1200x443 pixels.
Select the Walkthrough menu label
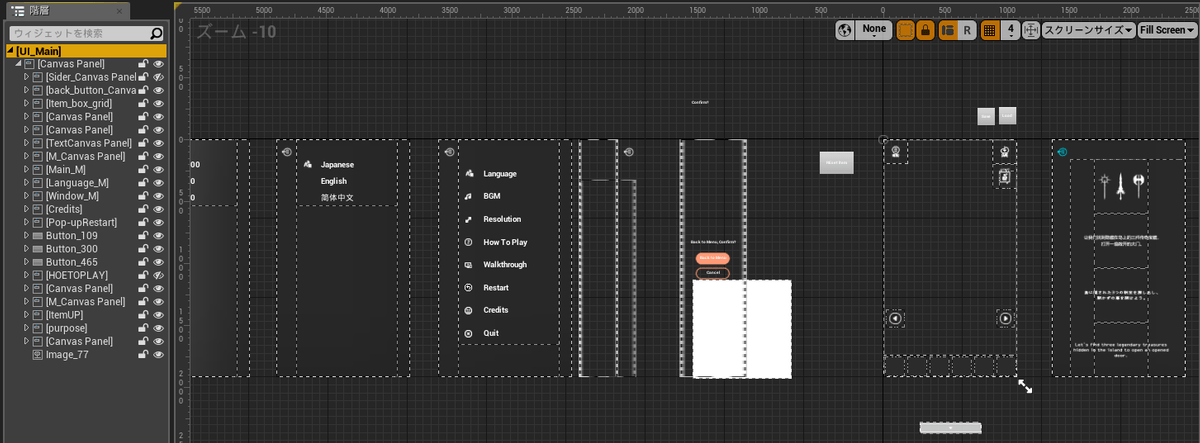click(505, 265)
